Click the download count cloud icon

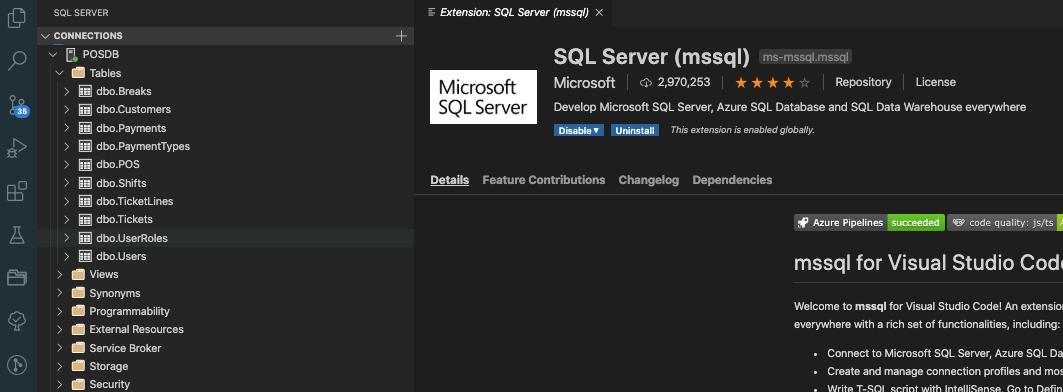645,83
